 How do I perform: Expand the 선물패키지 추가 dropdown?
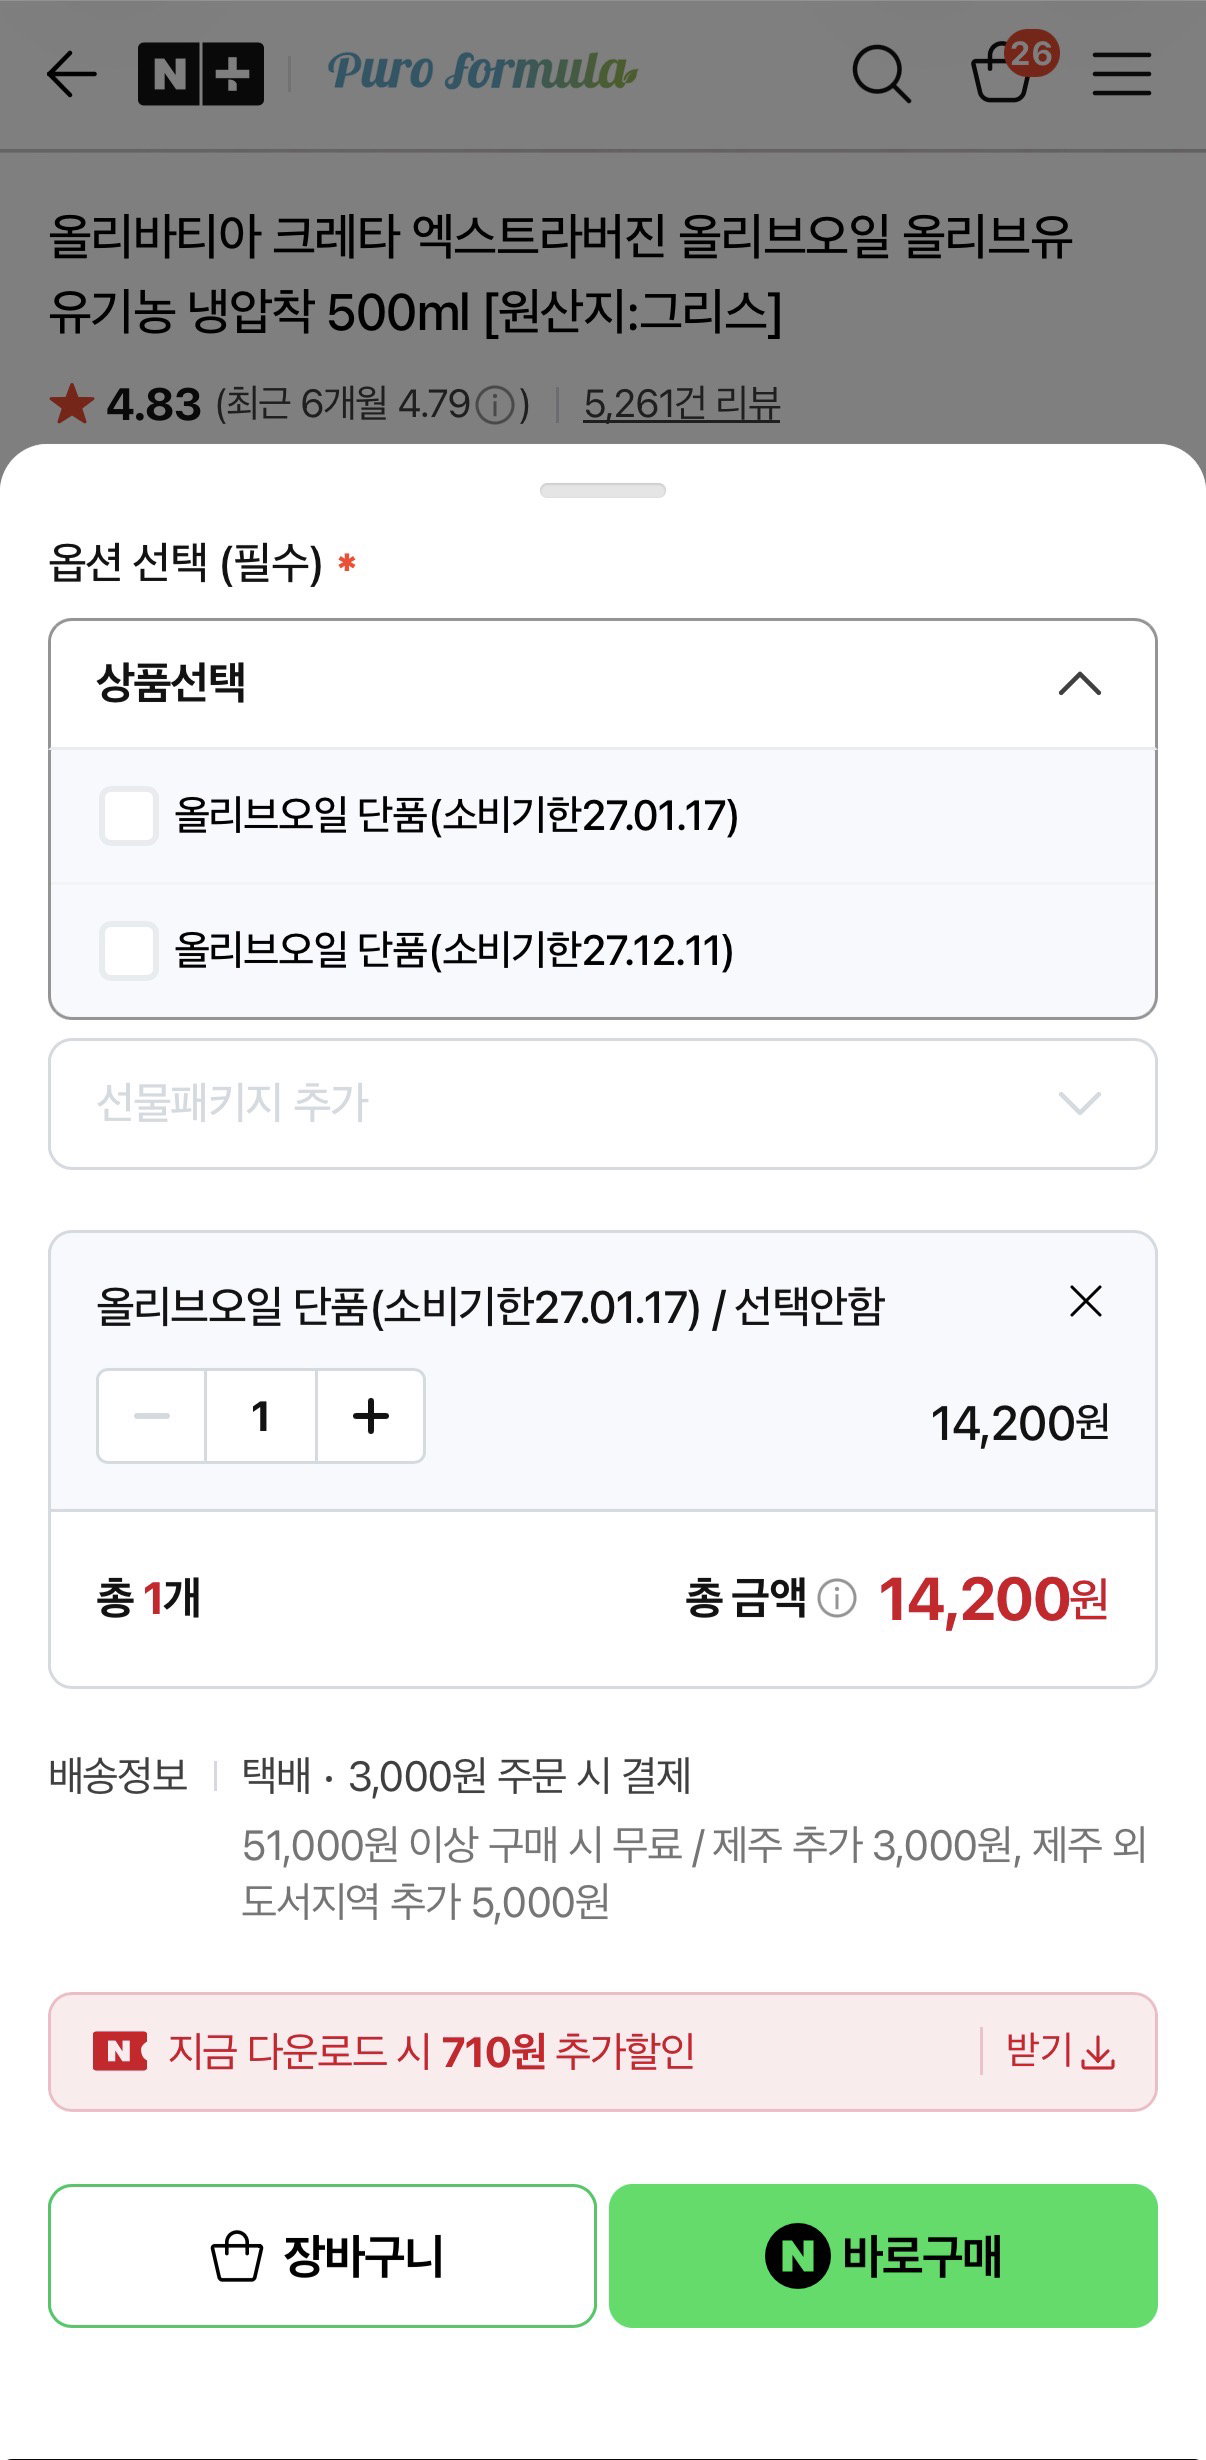[603, 1104]
